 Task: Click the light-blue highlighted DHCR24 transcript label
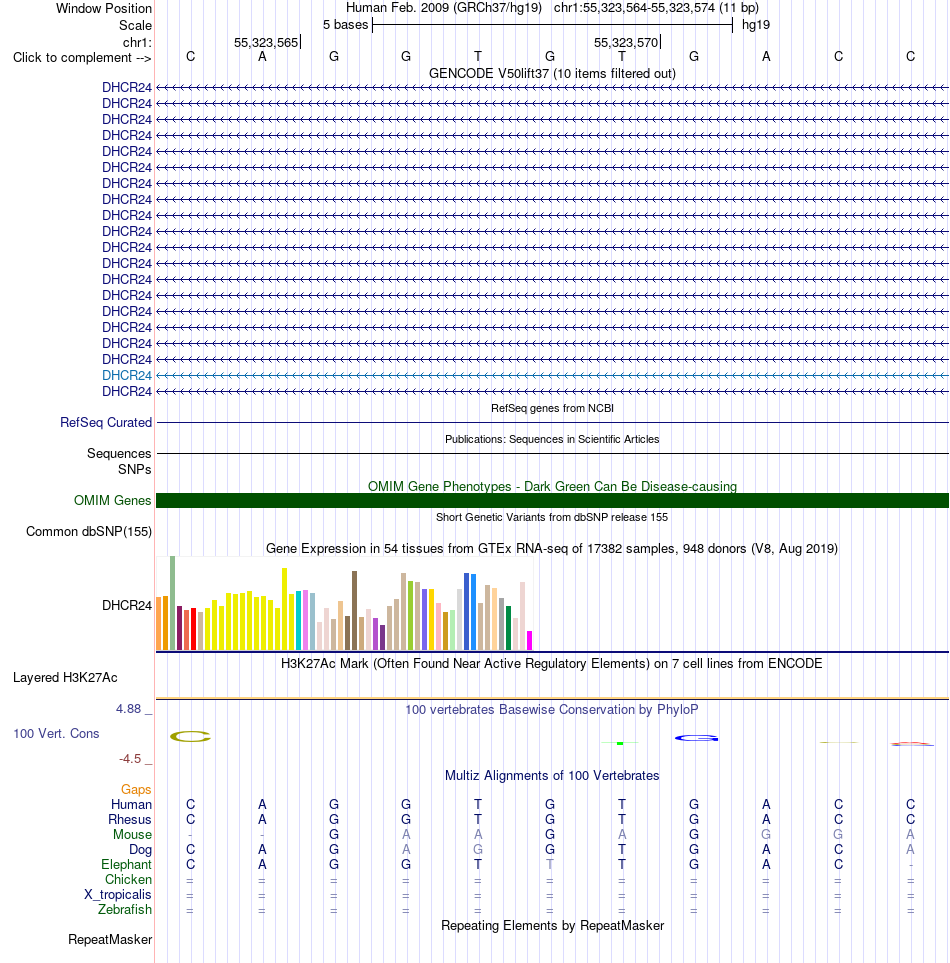(x=127, y=375)
